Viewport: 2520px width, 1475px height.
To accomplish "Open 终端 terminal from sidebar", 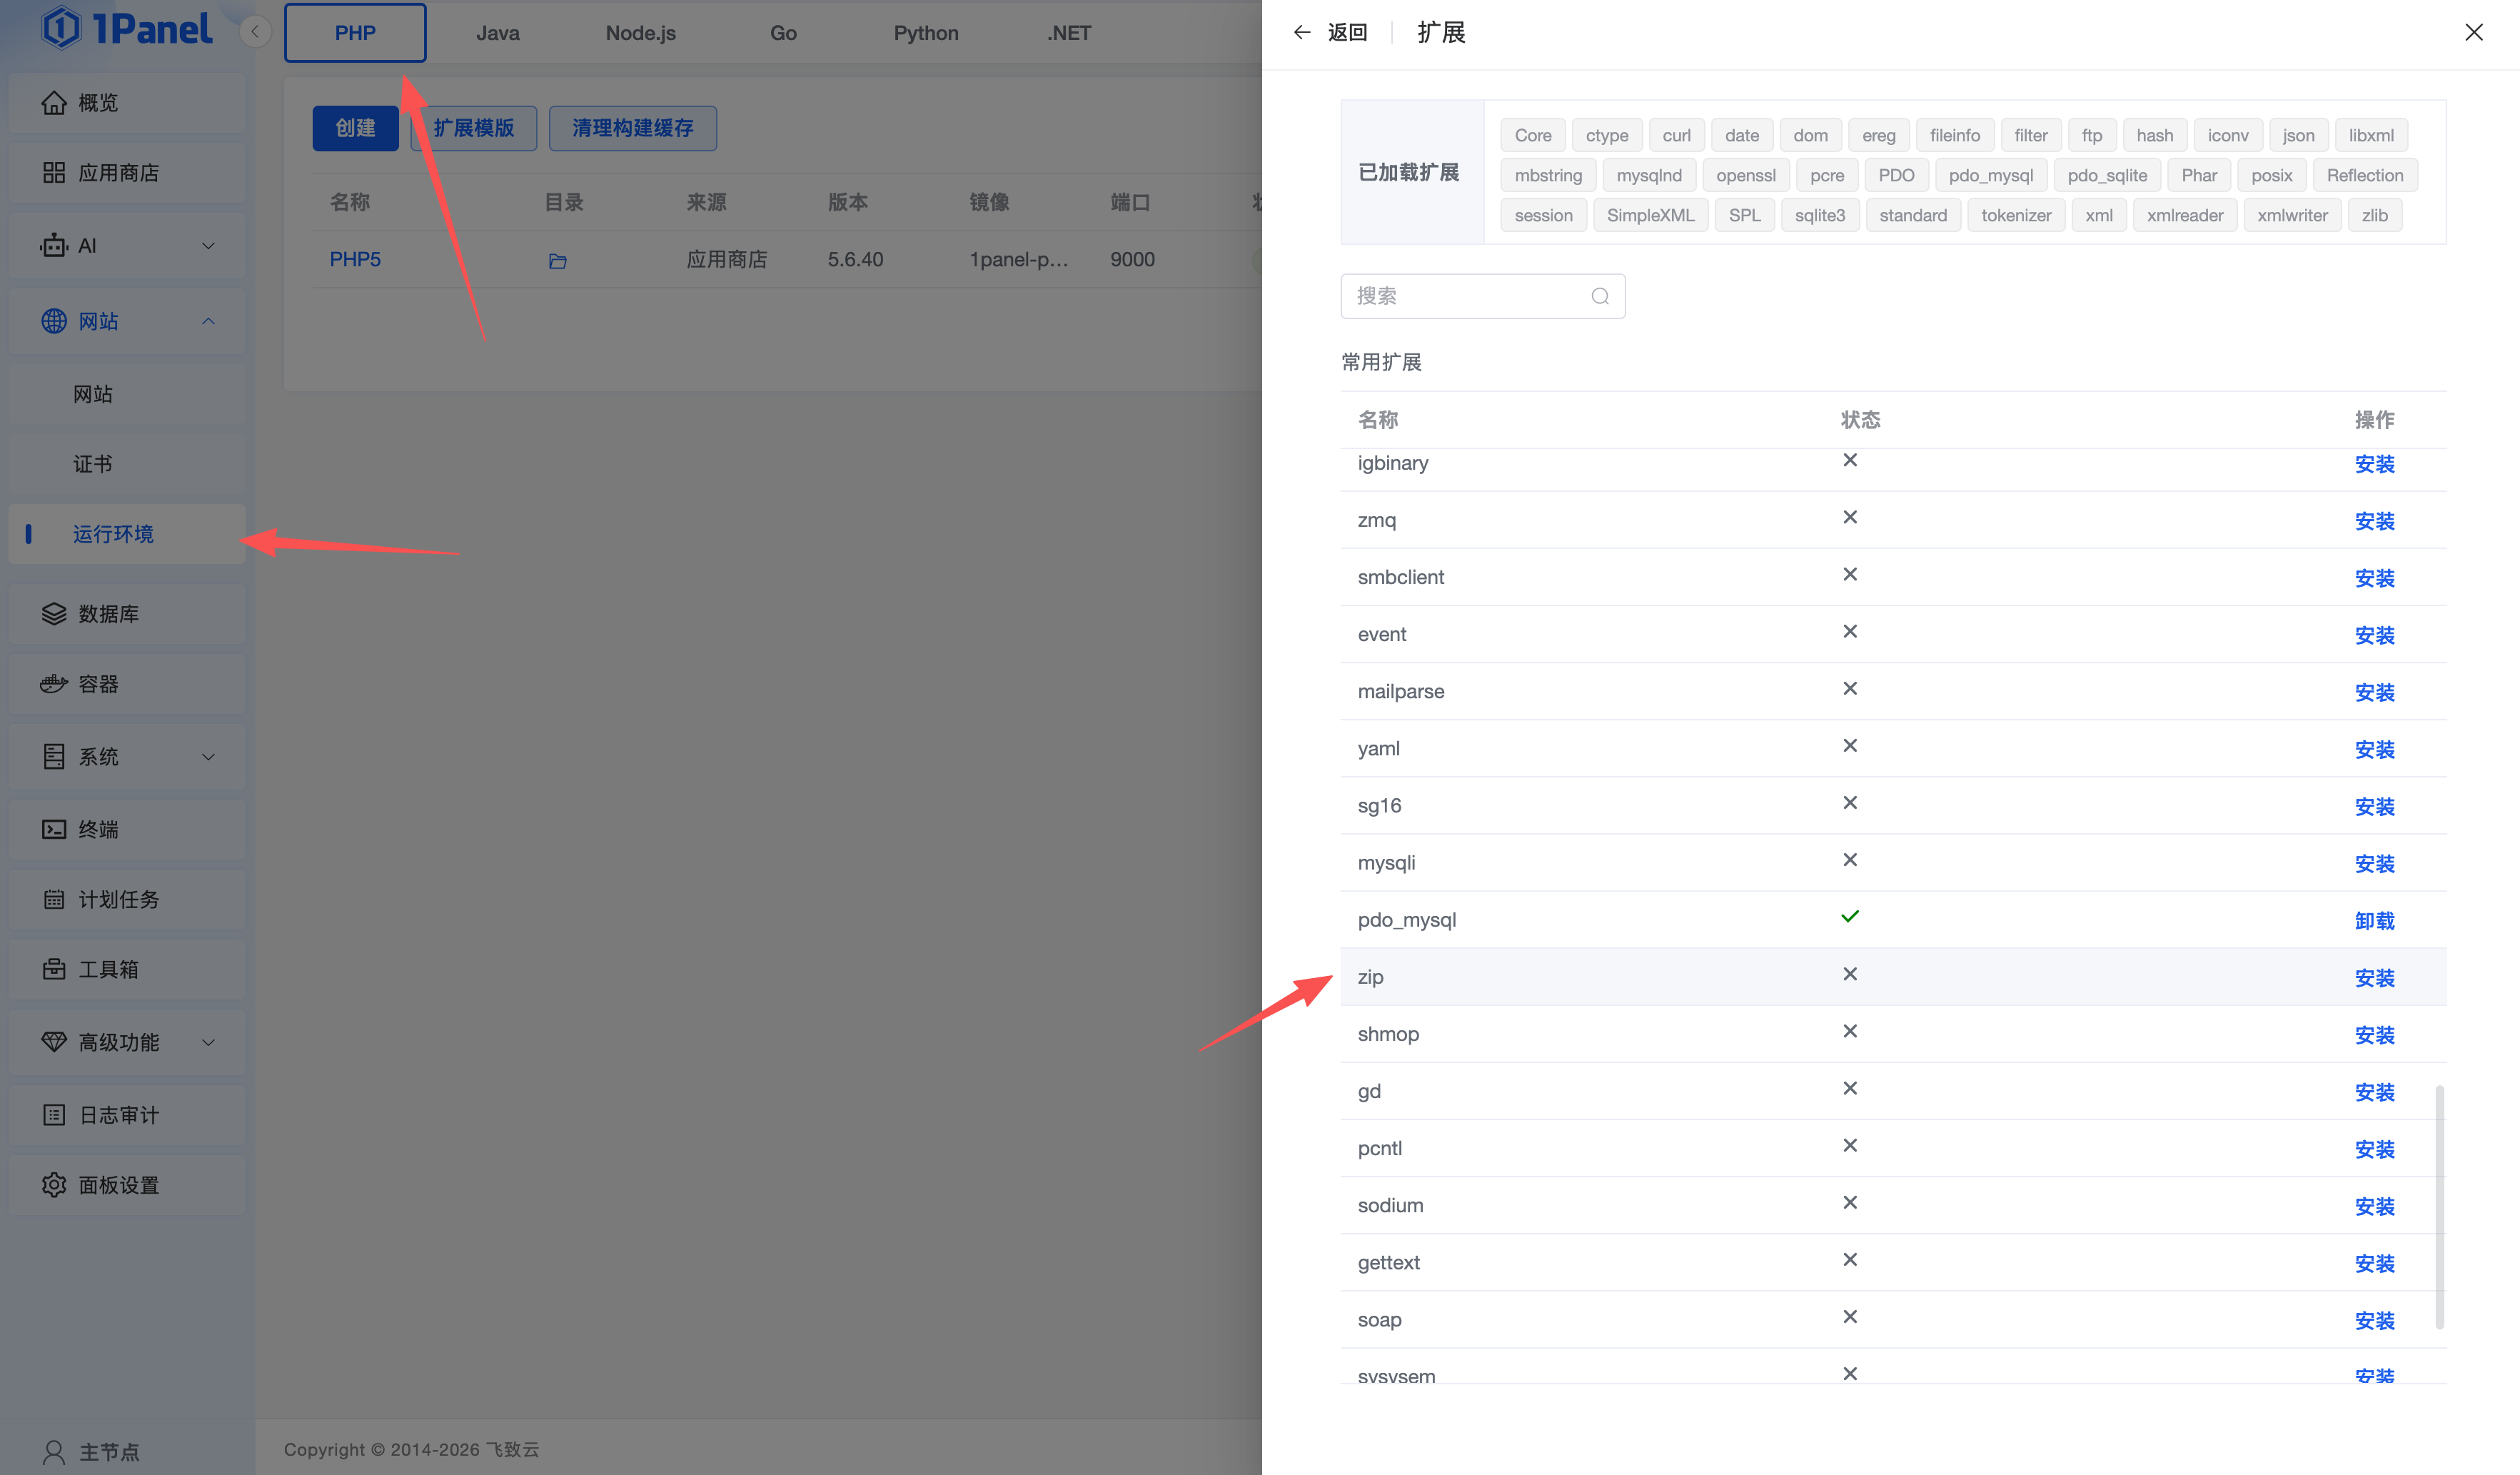I will coord(98,829).
